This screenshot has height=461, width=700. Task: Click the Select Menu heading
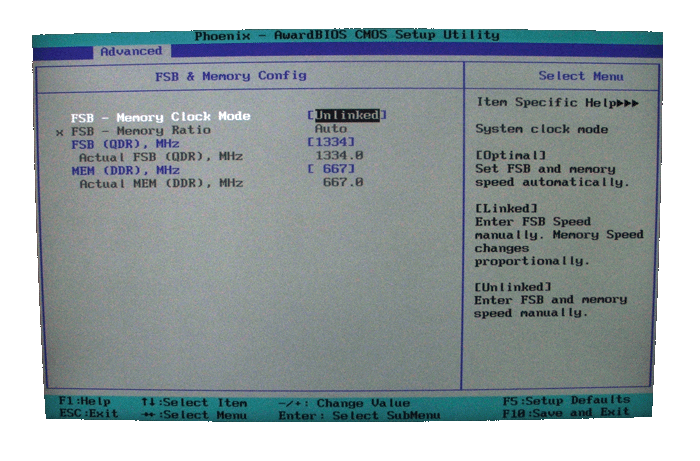click(581, 76)
